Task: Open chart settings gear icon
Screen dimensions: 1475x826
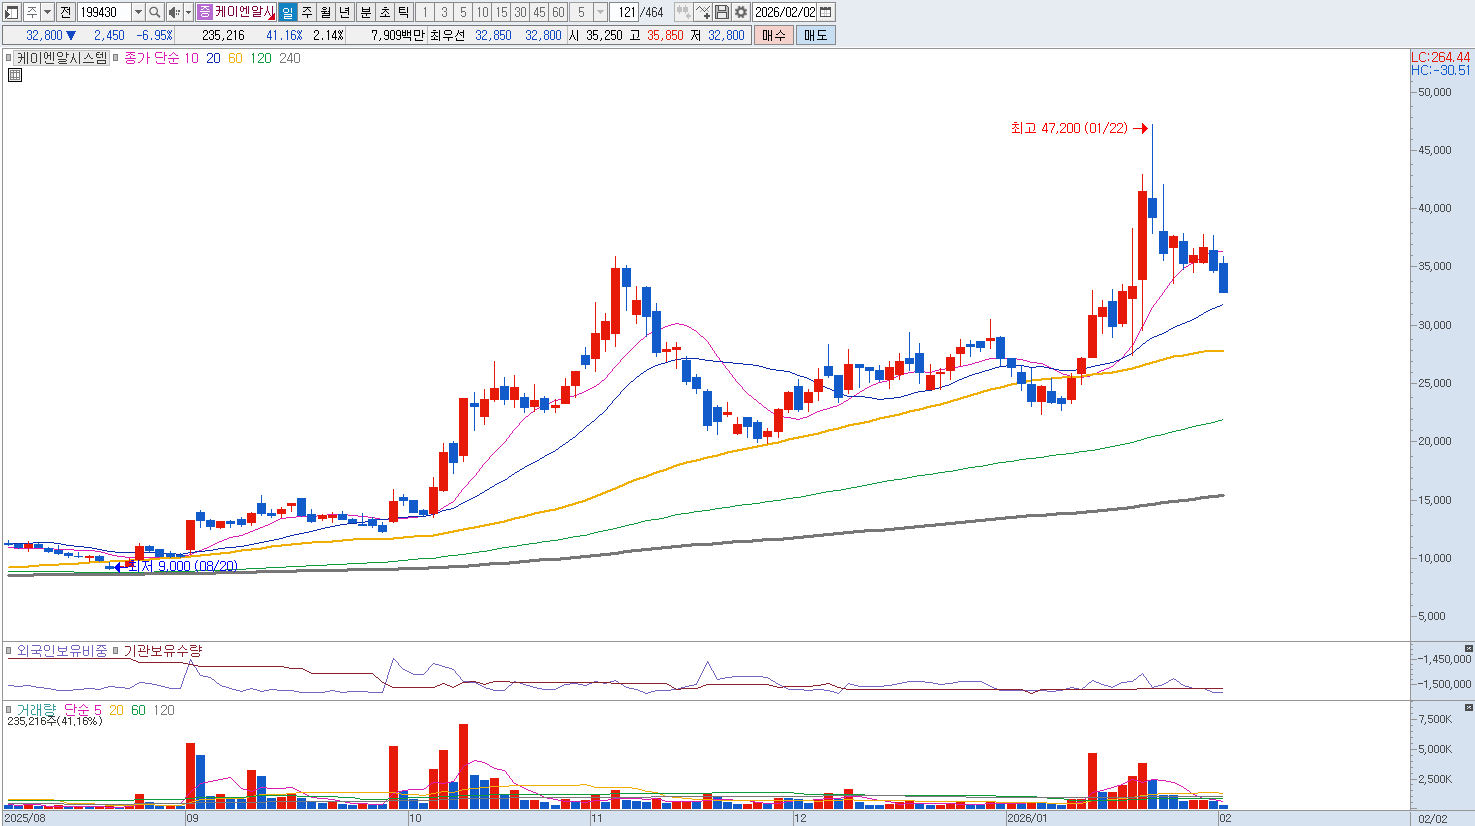Action: tap(740, 12)
